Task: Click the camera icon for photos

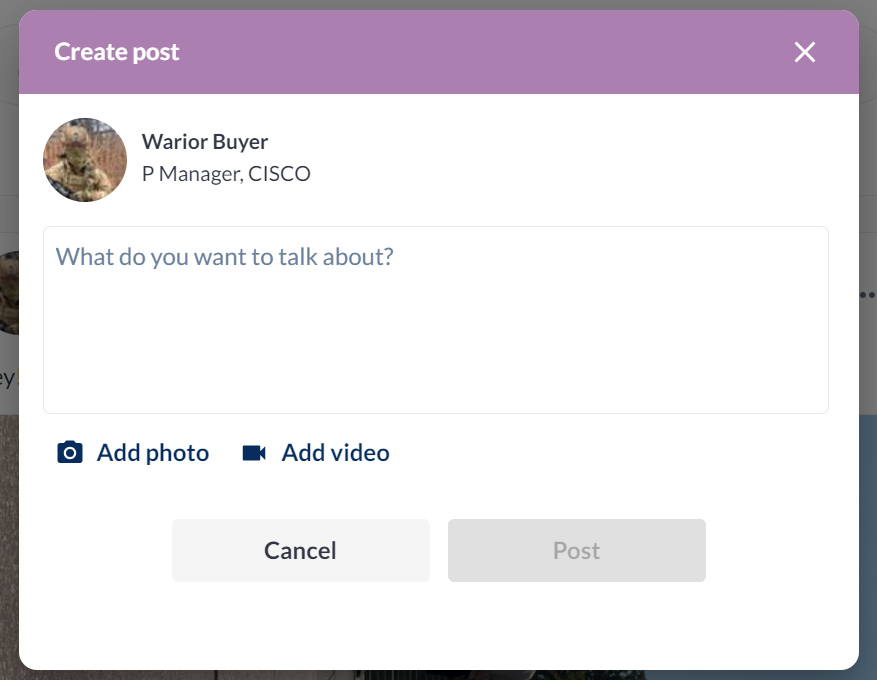Action: point(70,453)
